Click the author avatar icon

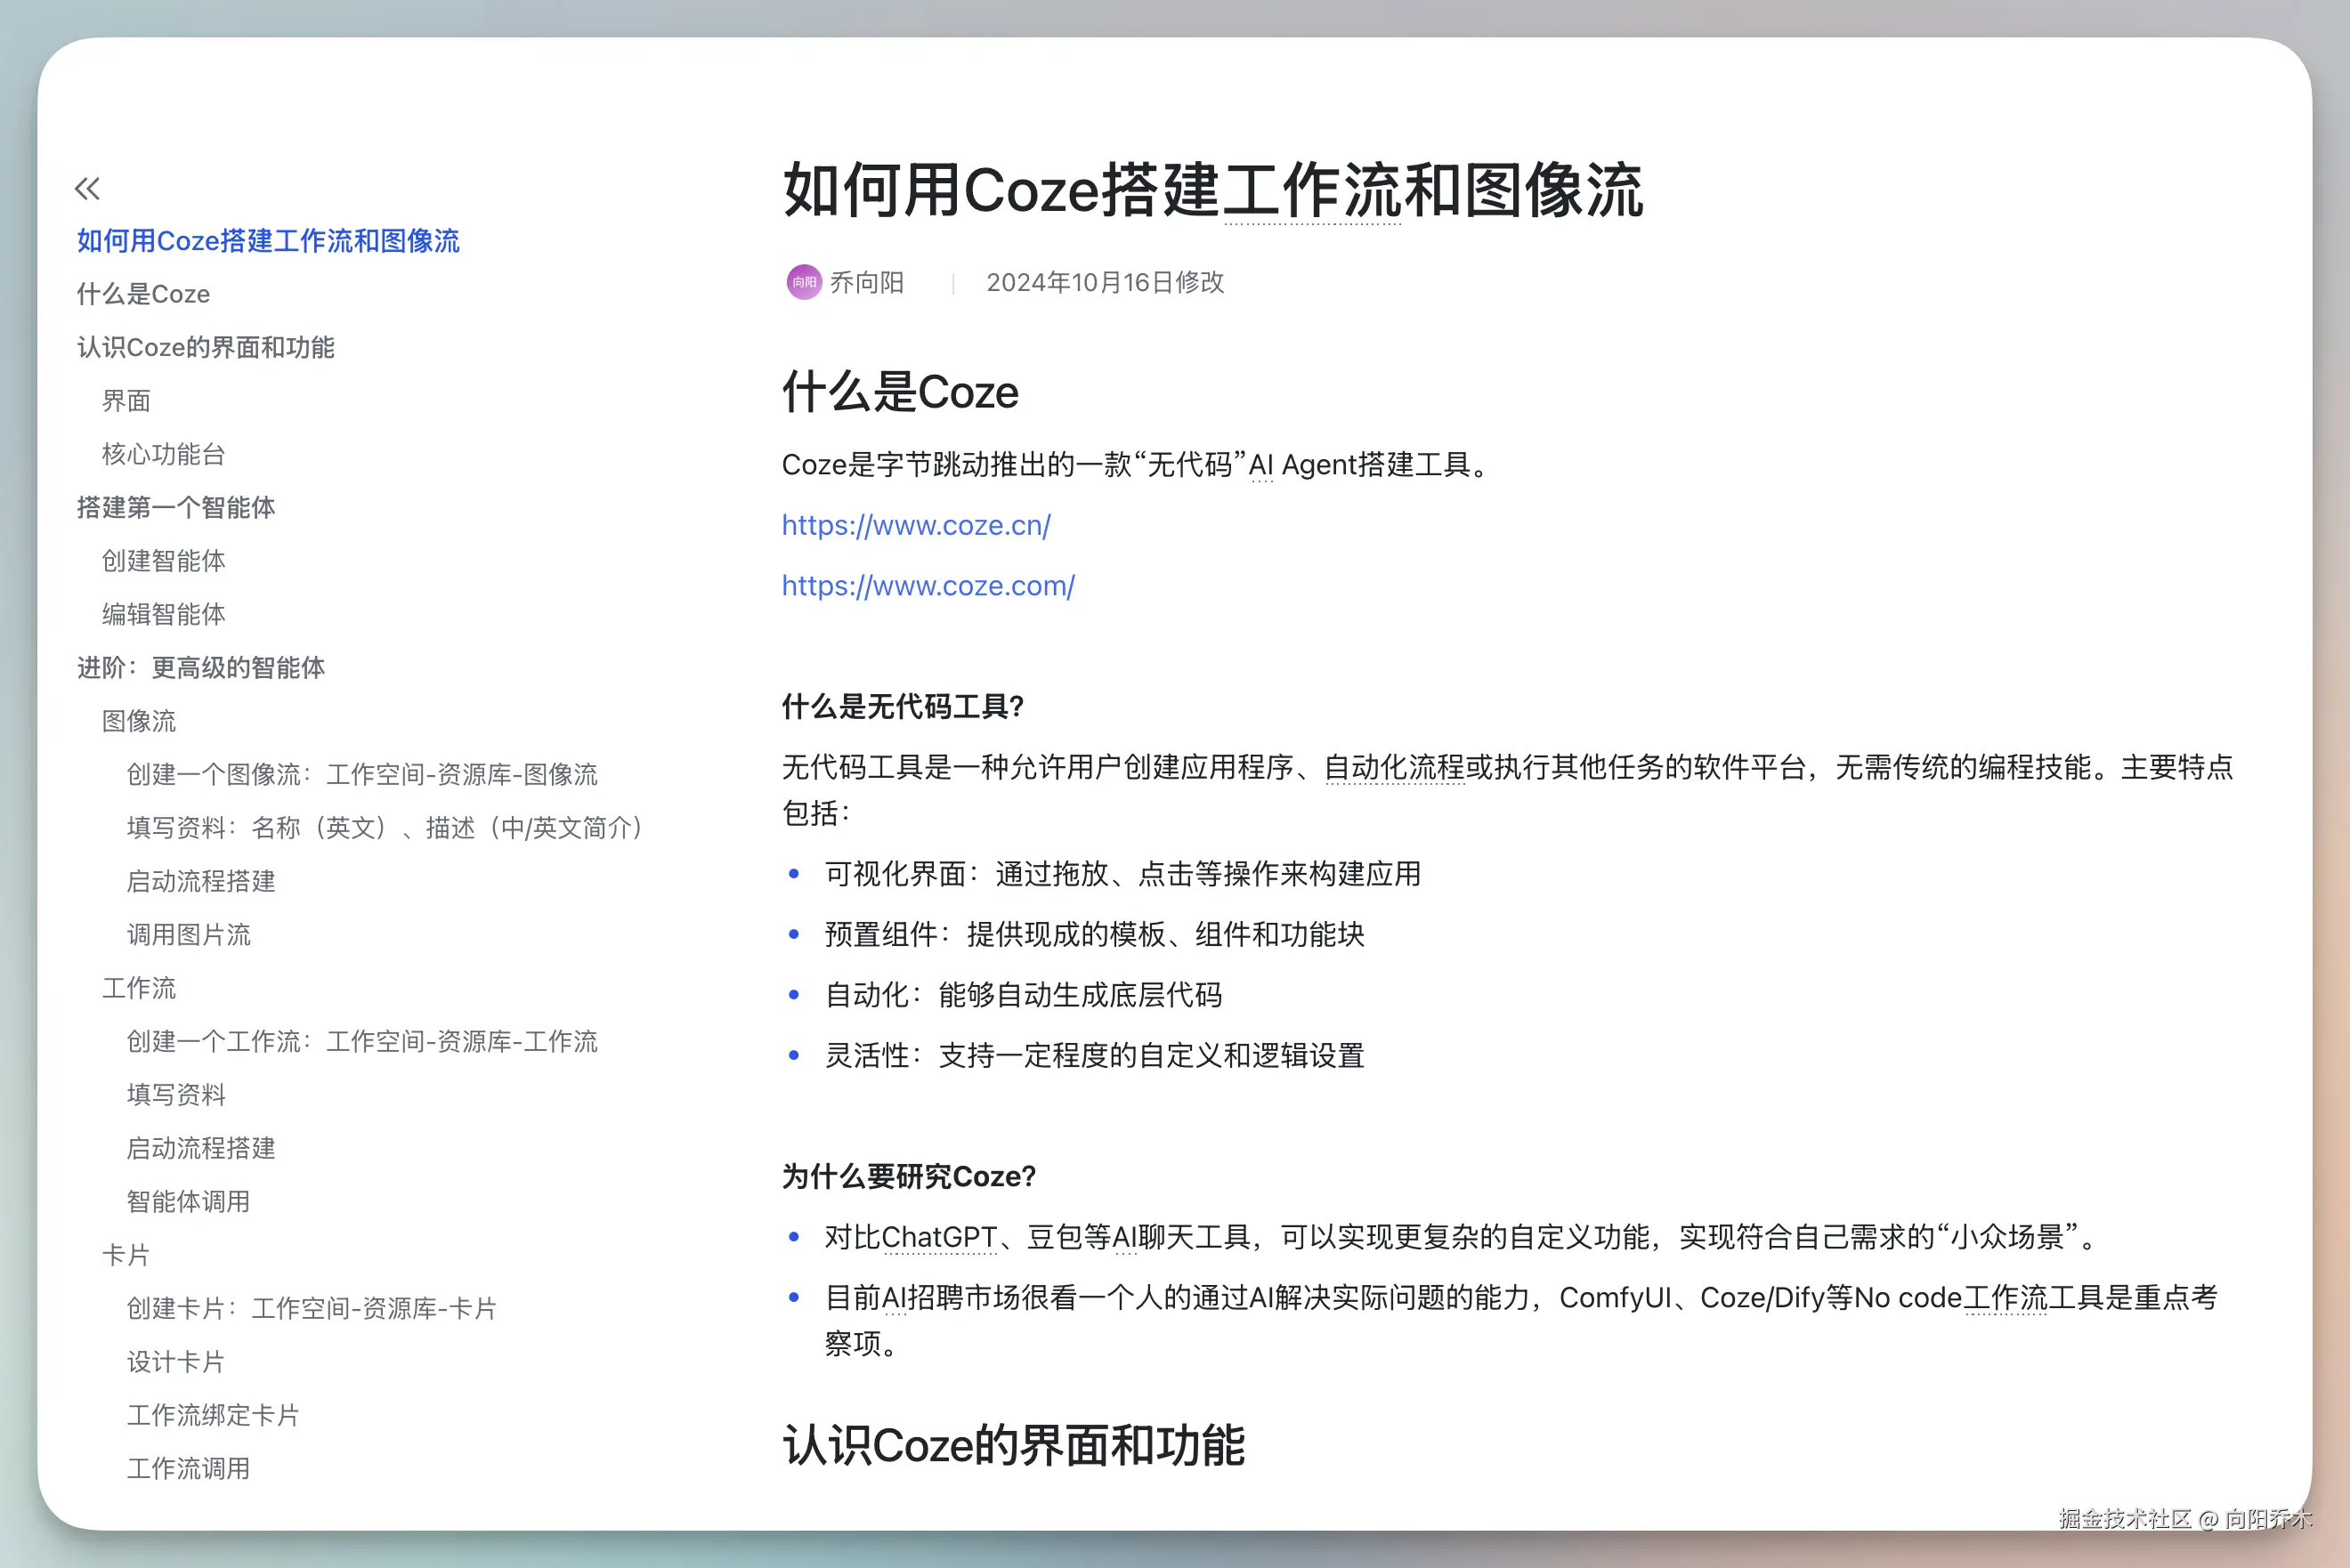point(803,282)
